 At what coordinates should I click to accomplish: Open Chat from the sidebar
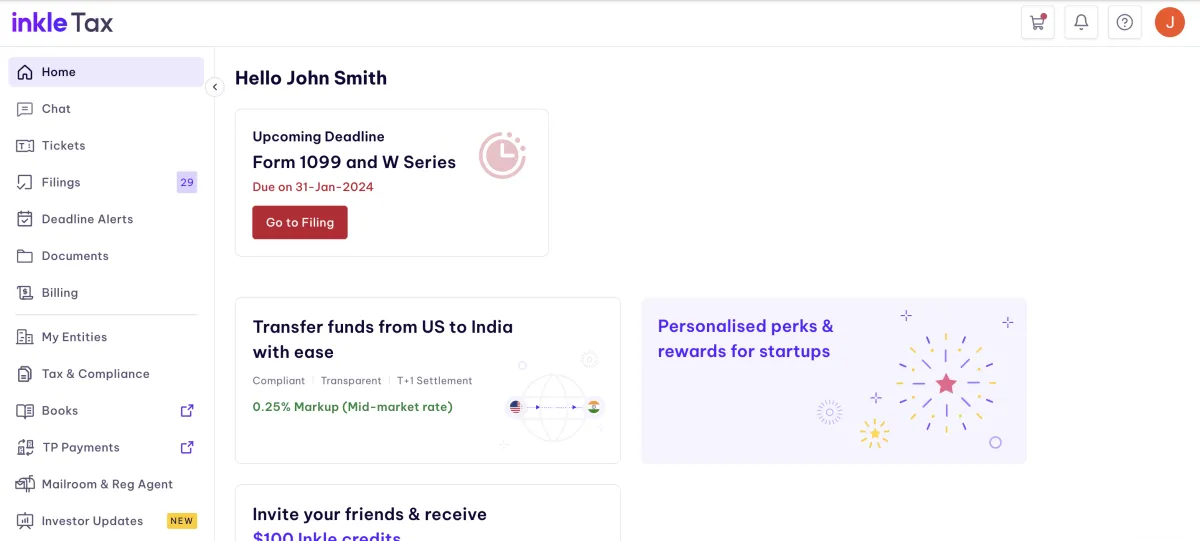coord(56,109)
